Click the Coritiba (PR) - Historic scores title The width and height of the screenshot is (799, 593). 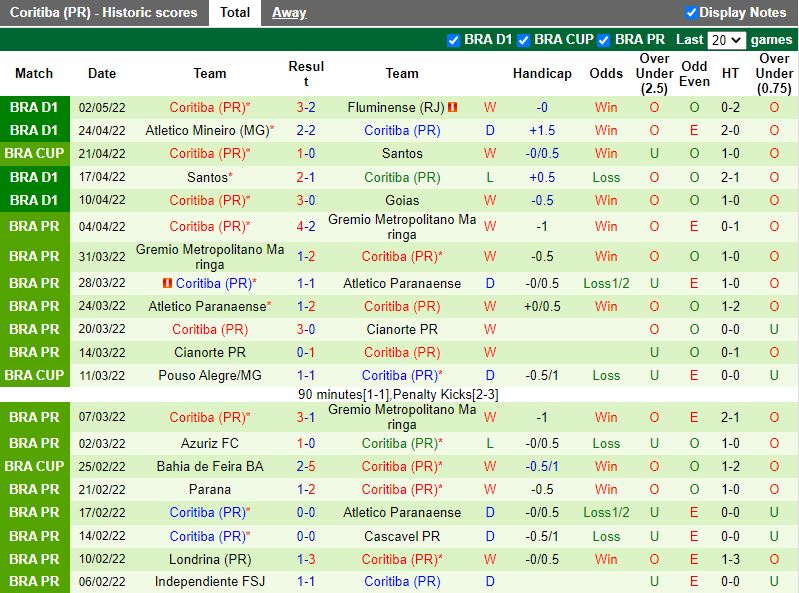103,13
